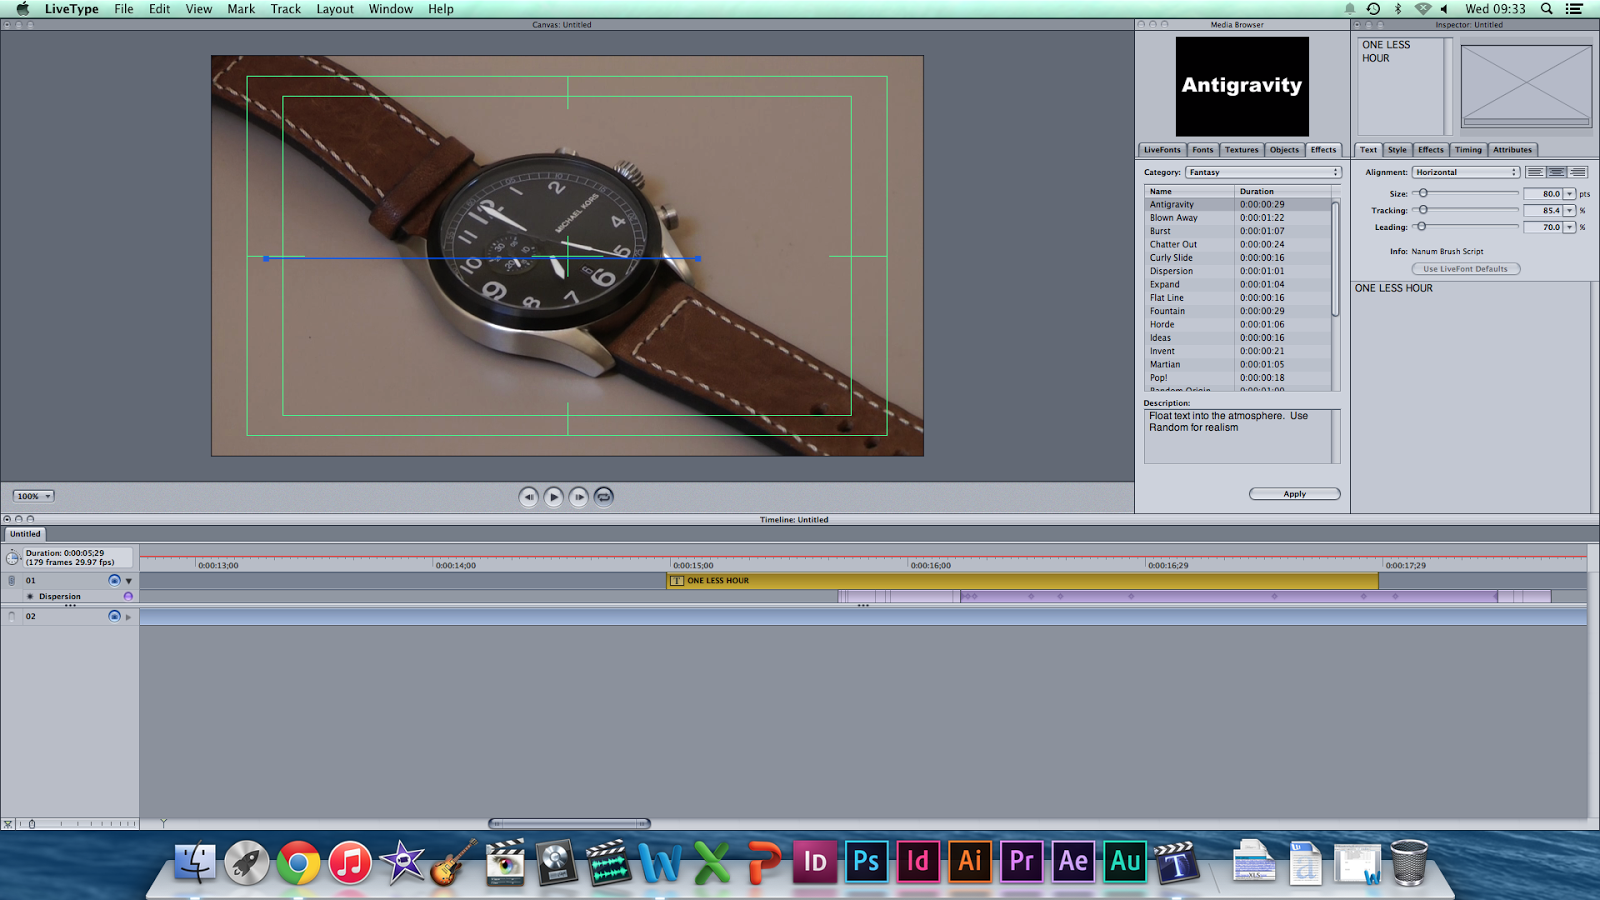This screenshot has width=1600, height=900.
Task: Switch to the Fonts tab in Media Browser
Action: coord(1203,150)
